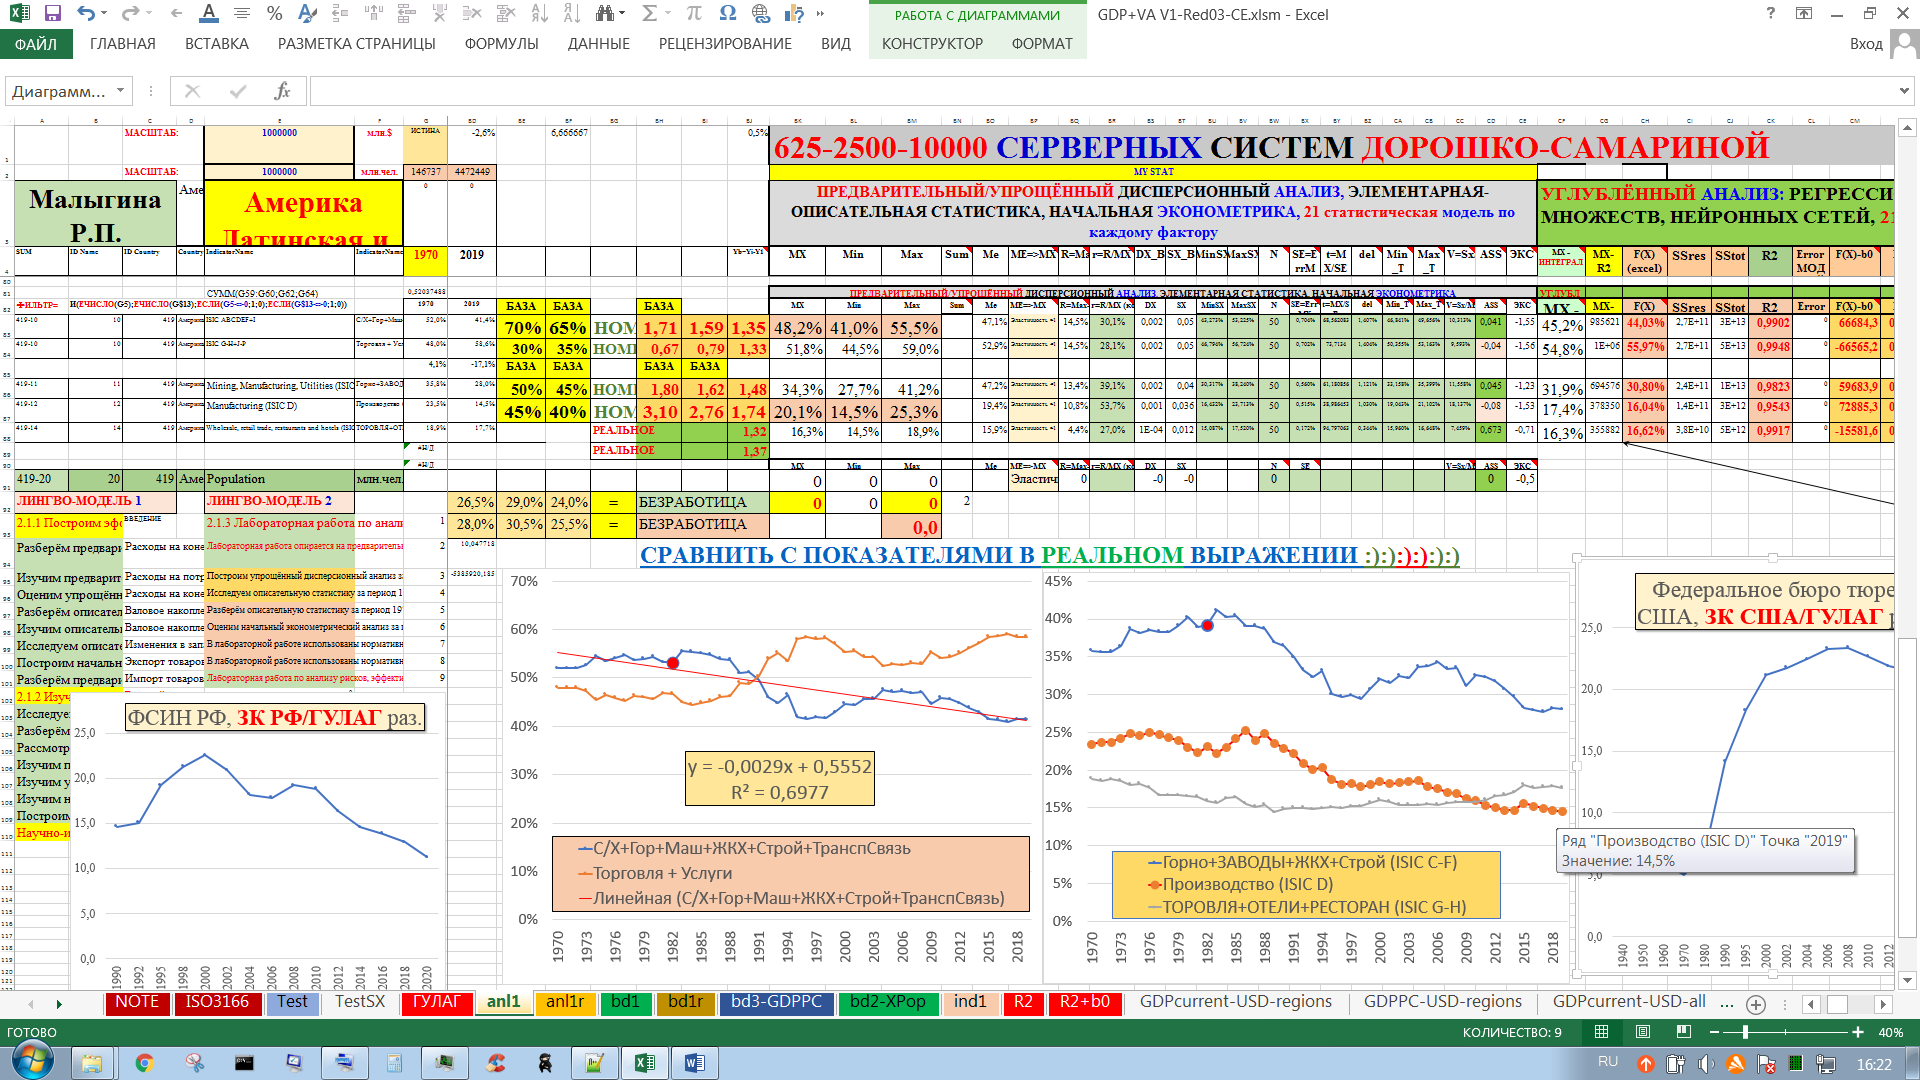Screen dimensions: 1920x1080
Task: Open the ФОРМУЛЫ ribbon tab
Action: coord(501,44)
